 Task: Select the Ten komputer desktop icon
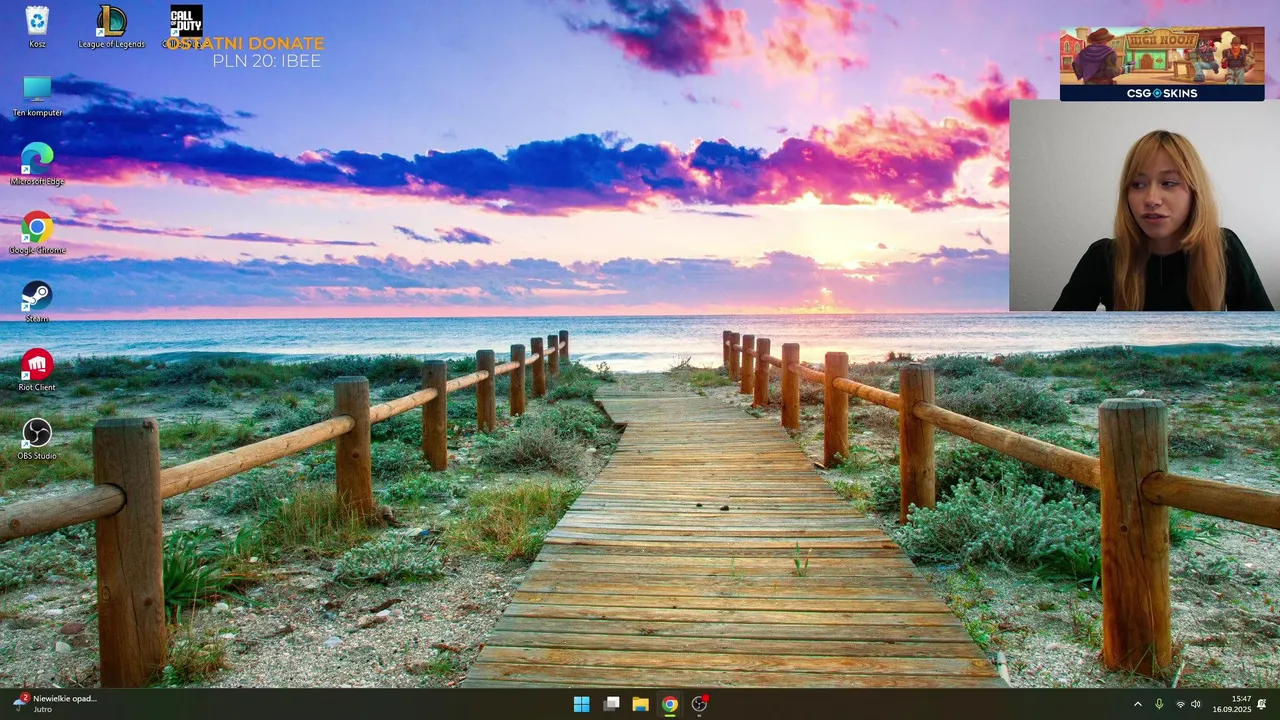(37, 96)
